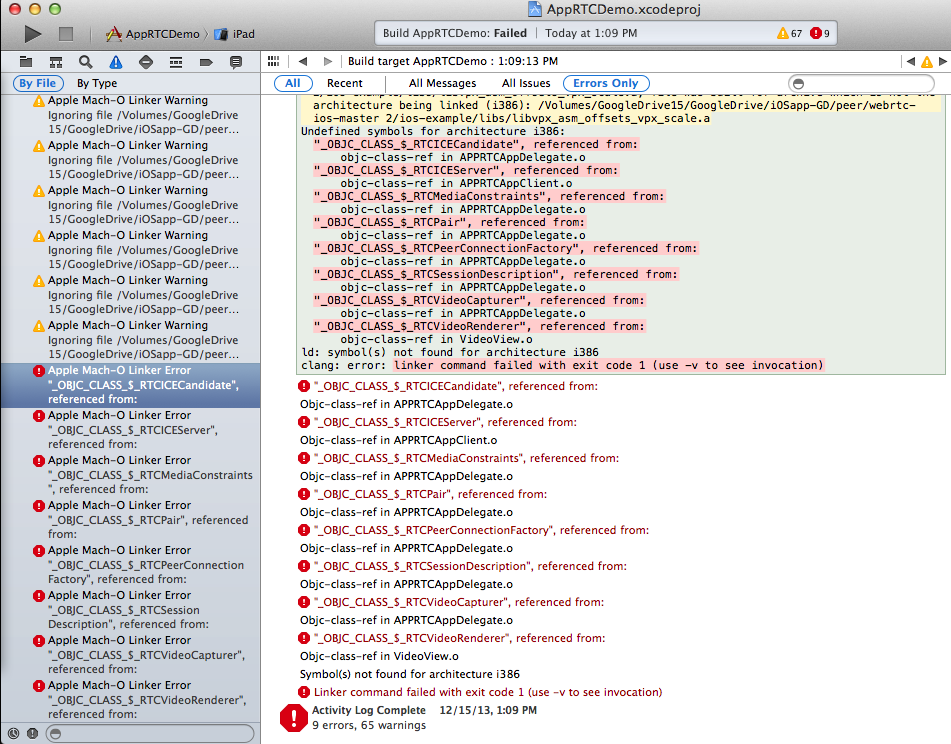Select By Type grouping
This screenshot has height=744, width=951.
tap(97, 83)
